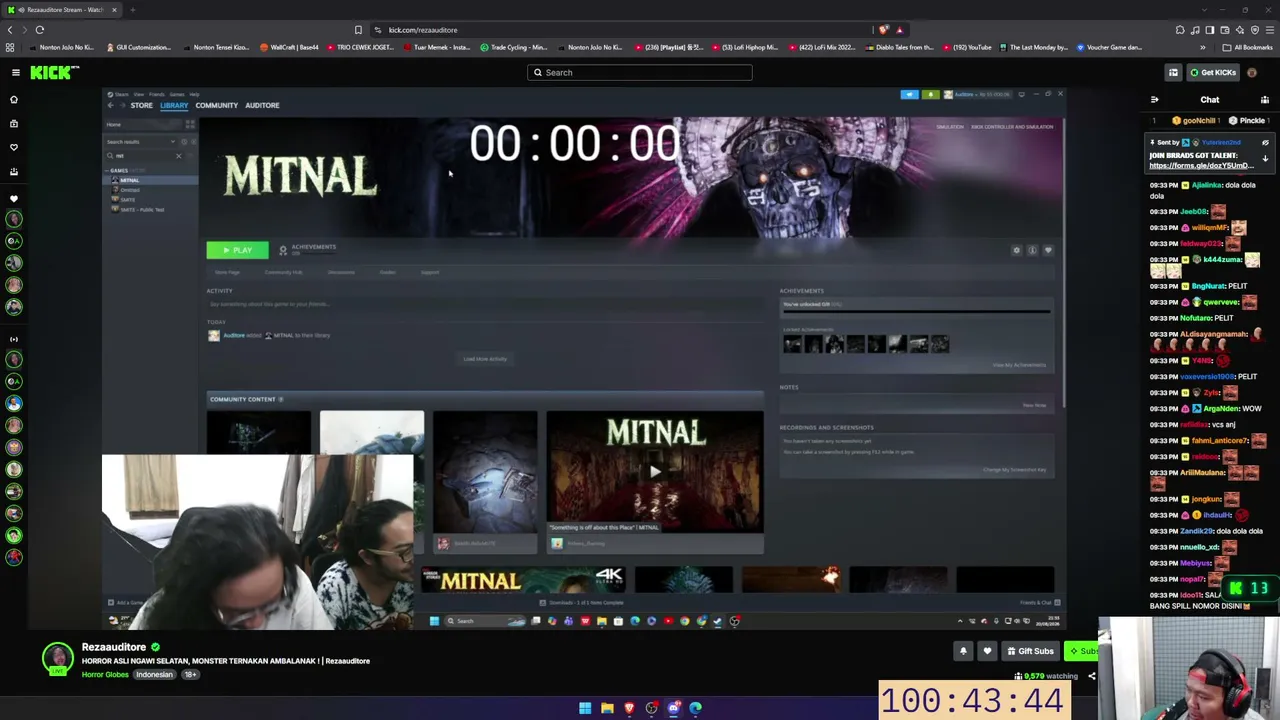This screenshot has width=1280, height=720.
Task: Go to Kick home via logo
Action: (x=54, y=72)
